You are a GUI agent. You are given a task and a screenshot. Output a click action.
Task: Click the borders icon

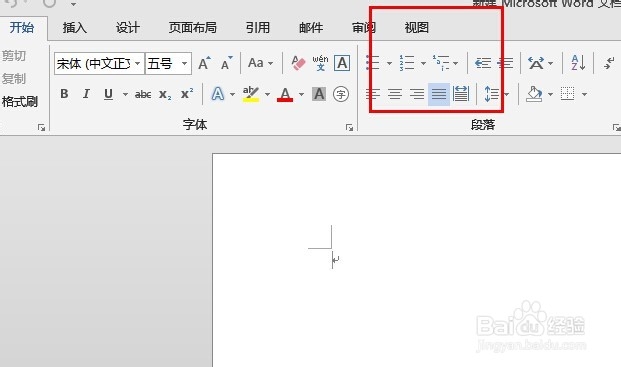pos(567,94)
